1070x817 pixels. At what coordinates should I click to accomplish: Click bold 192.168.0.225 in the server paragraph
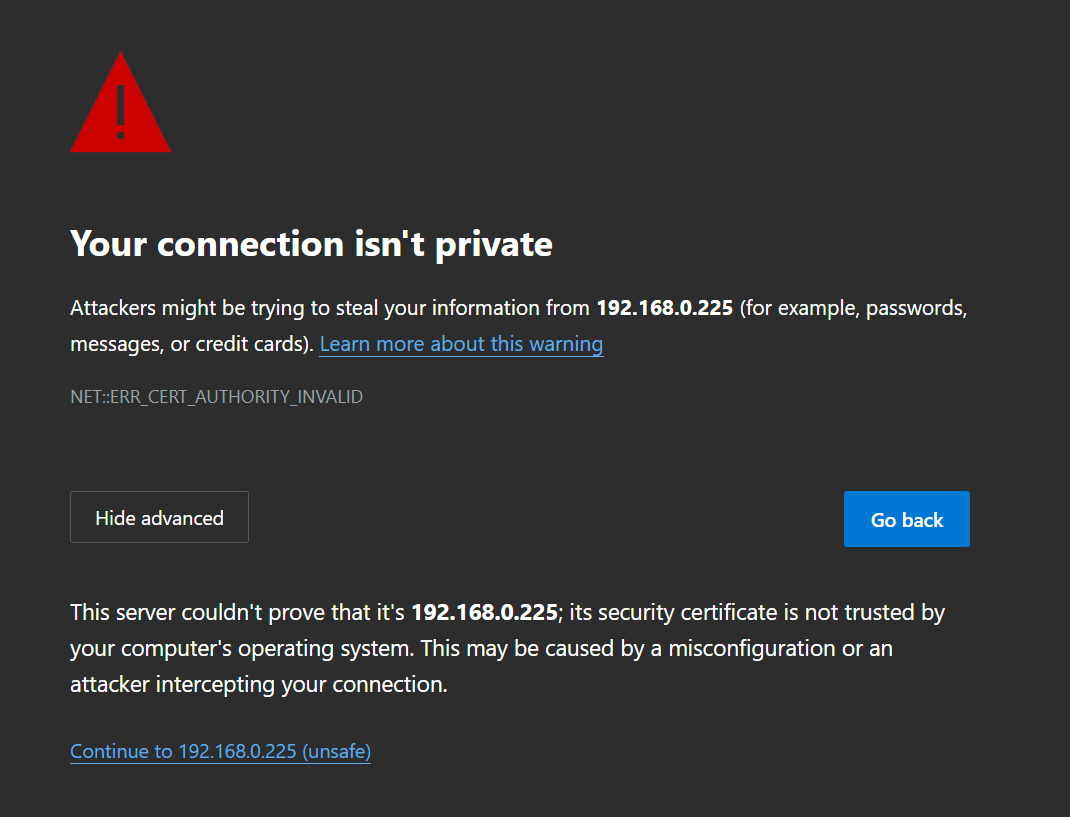(485, 612)
